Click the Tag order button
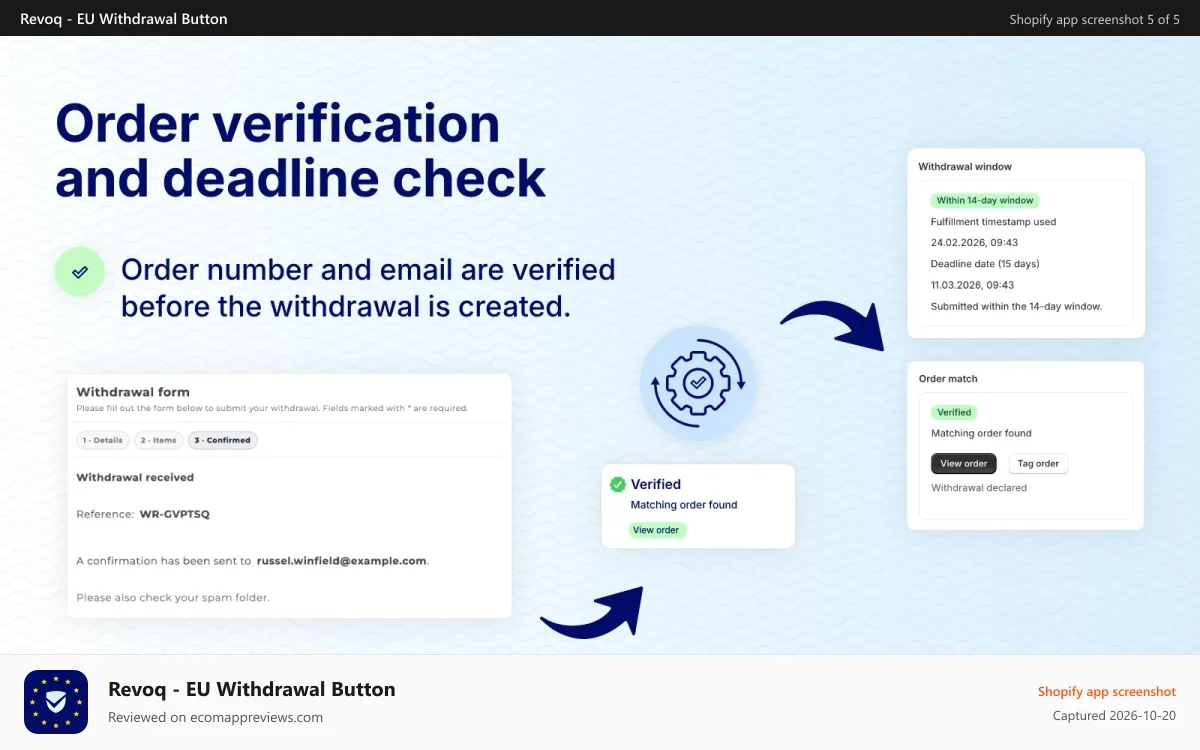 (x=1038, y=463)
